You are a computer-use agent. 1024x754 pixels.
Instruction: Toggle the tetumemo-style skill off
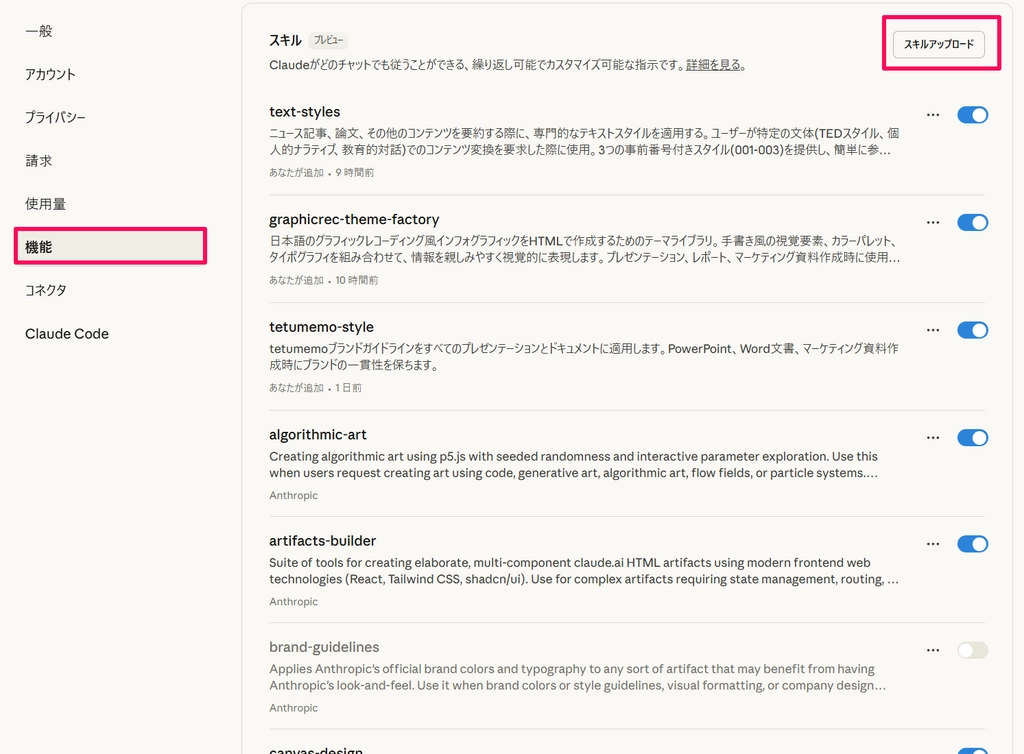pyautogui.click(x=972, y=330)
